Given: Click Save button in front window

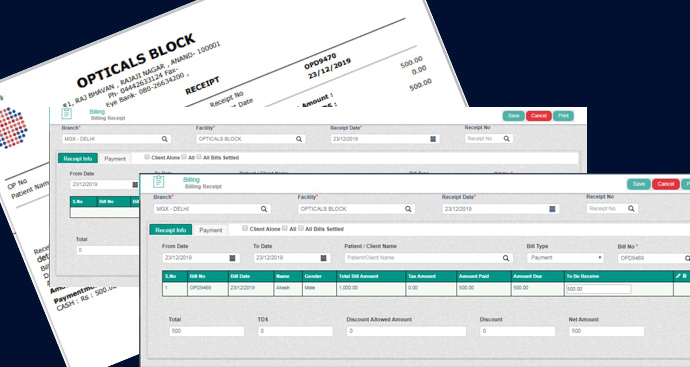Looking at the screenshot, I should pyautogui.click(x=639, y=184).
